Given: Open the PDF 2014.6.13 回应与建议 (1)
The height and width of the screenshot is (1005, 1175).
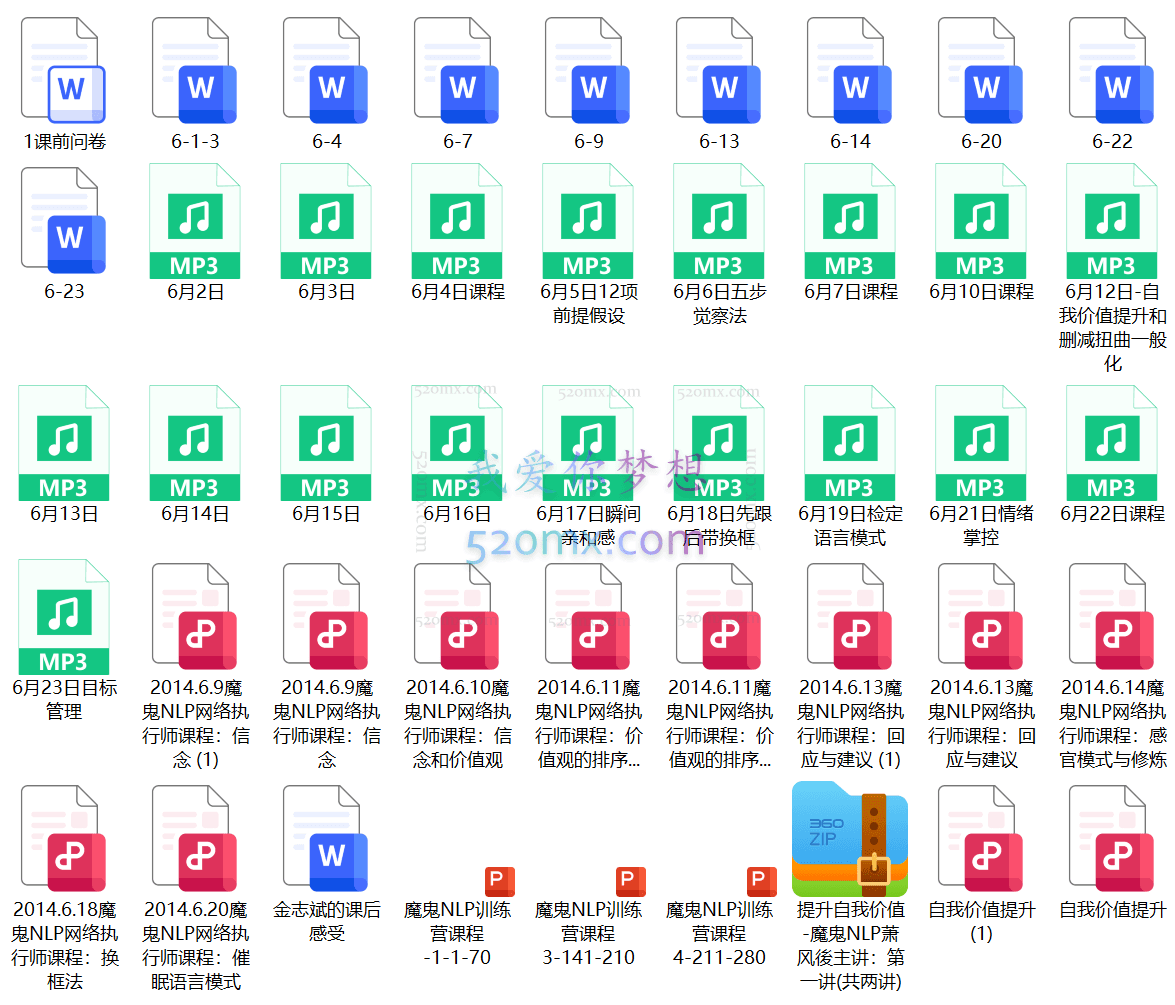Looking at the screenshot, I should (x=849, y=625).
